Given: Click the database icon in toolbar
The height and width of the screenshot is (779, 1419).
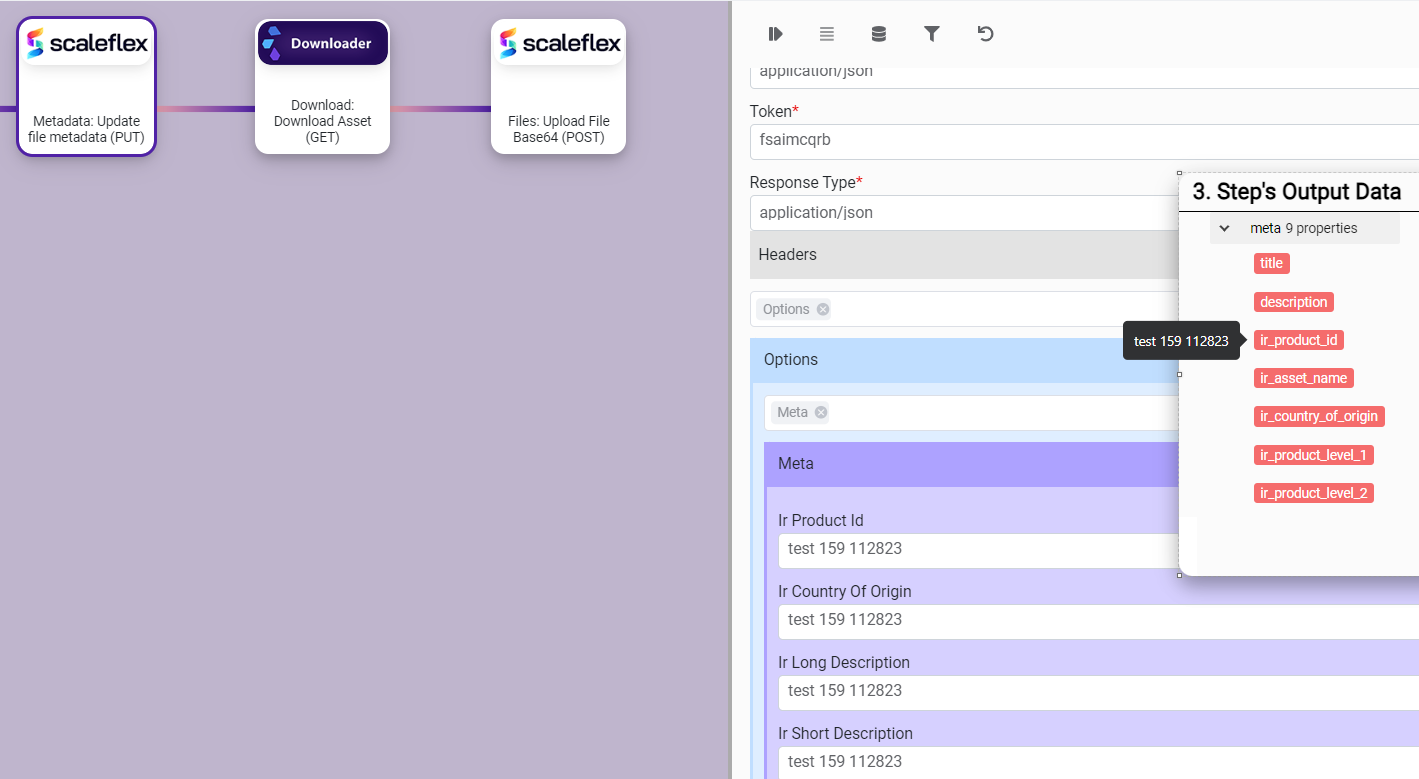Looking at the screenshot, I should click(x=879, y=34).
